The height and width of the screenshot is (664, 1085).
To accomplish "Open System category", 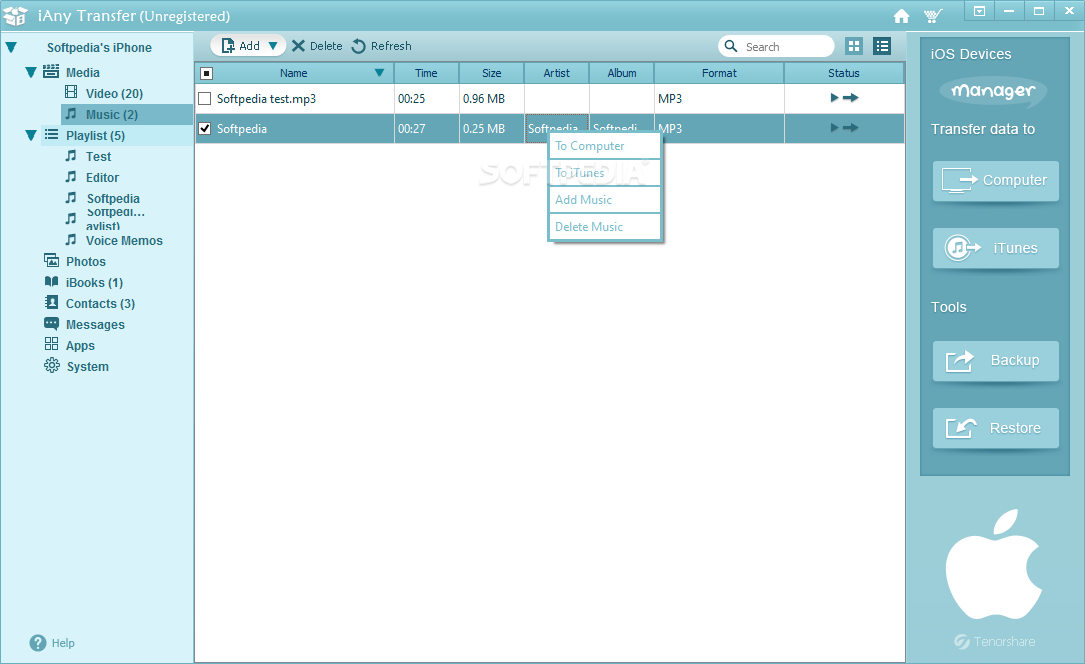I will pos(87,367).
